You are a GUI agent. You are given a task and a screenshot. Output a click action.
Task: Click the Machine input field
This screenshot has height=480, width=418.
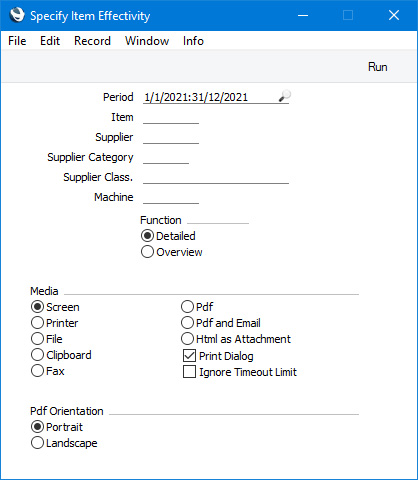pyautogui.click(x=171, y=197)
